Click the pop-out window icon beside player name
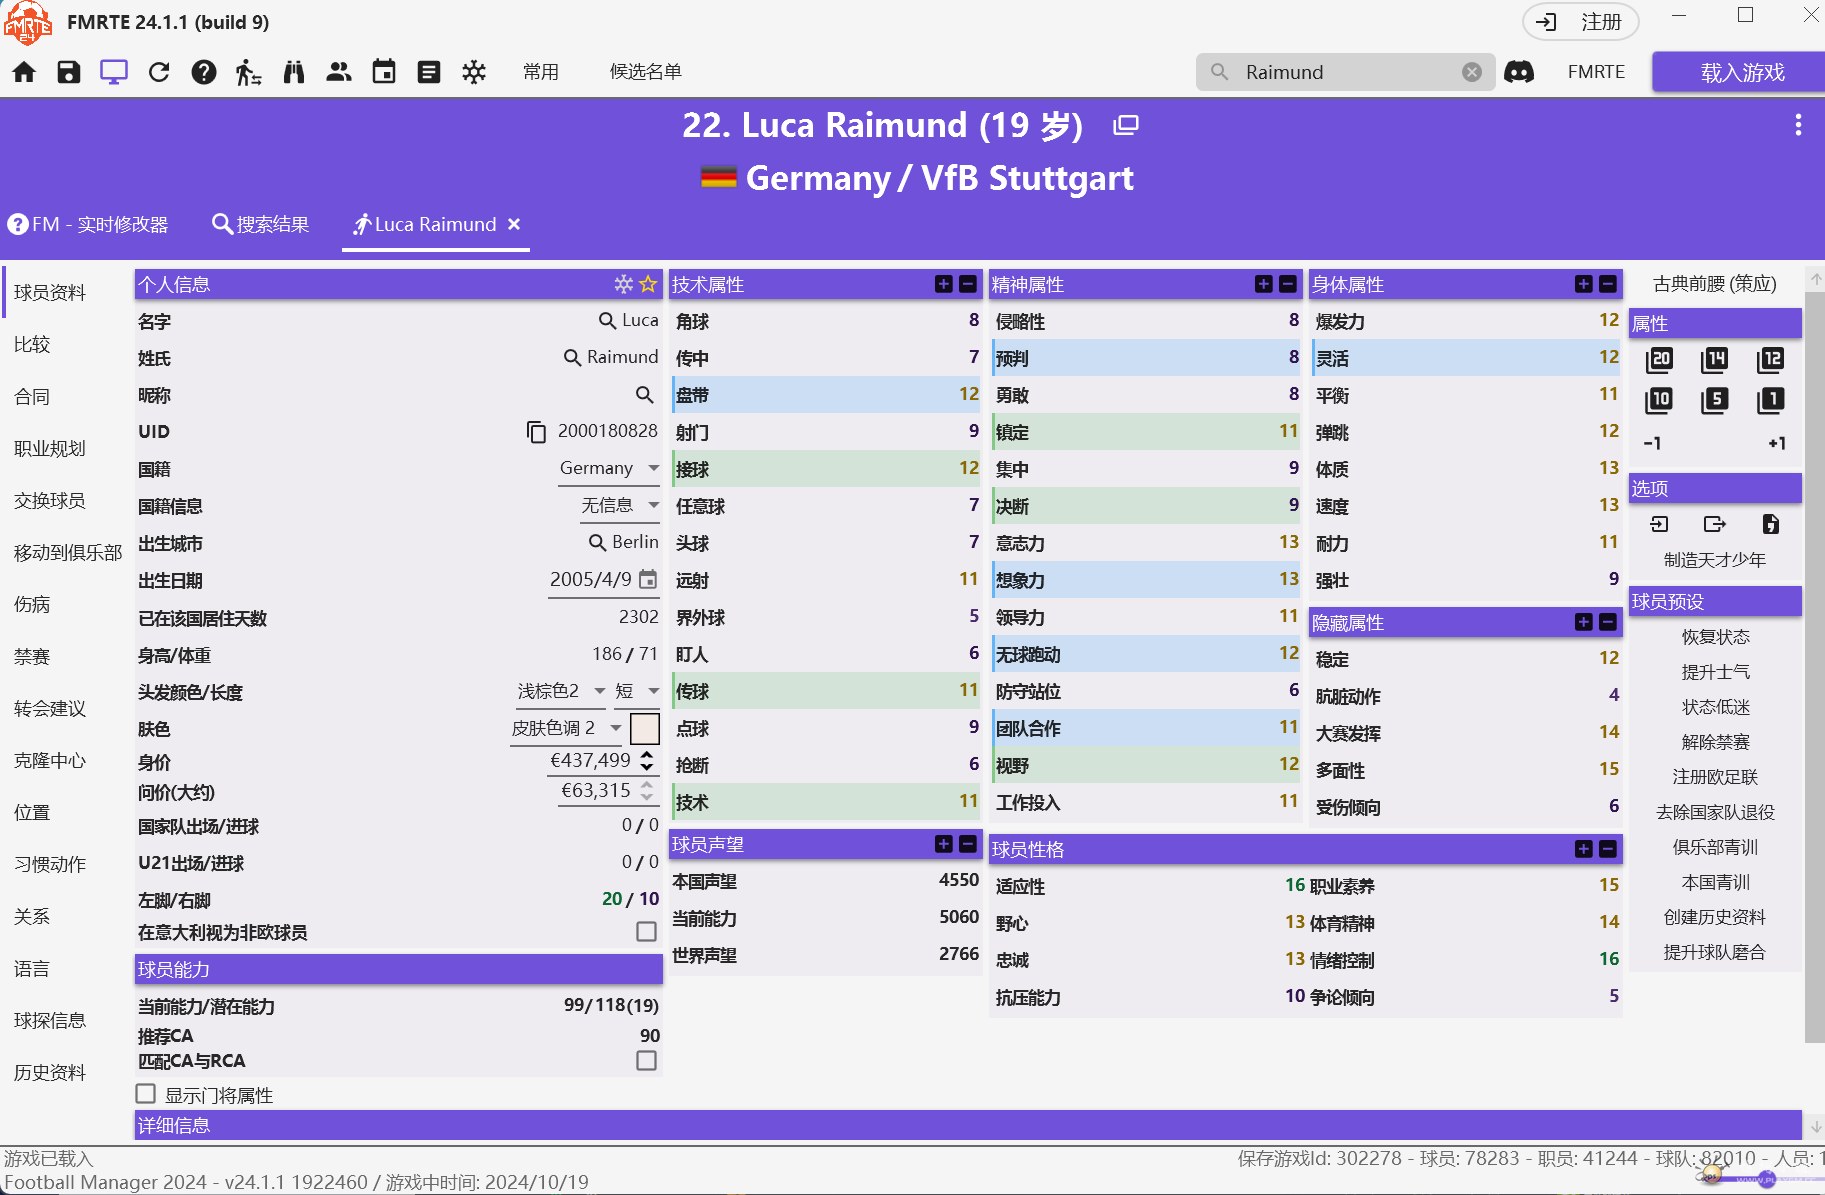The image size is (1825, 1195). coord(1126,125)
